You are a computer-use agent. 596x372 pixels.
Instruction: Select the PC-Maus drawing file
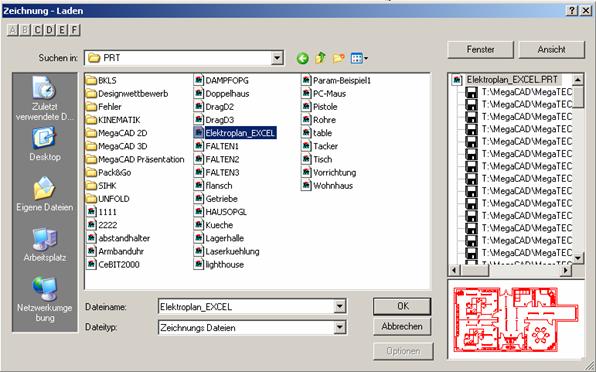324,94
